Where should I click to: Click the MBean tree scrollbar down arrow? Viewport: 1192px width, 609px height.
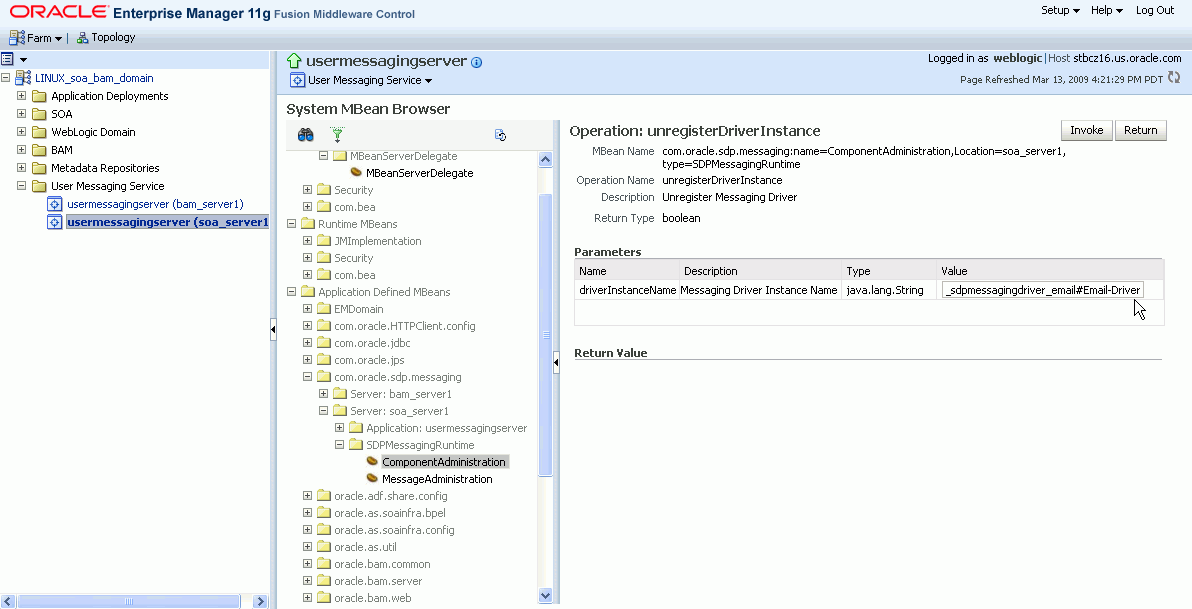pos(544,596)
